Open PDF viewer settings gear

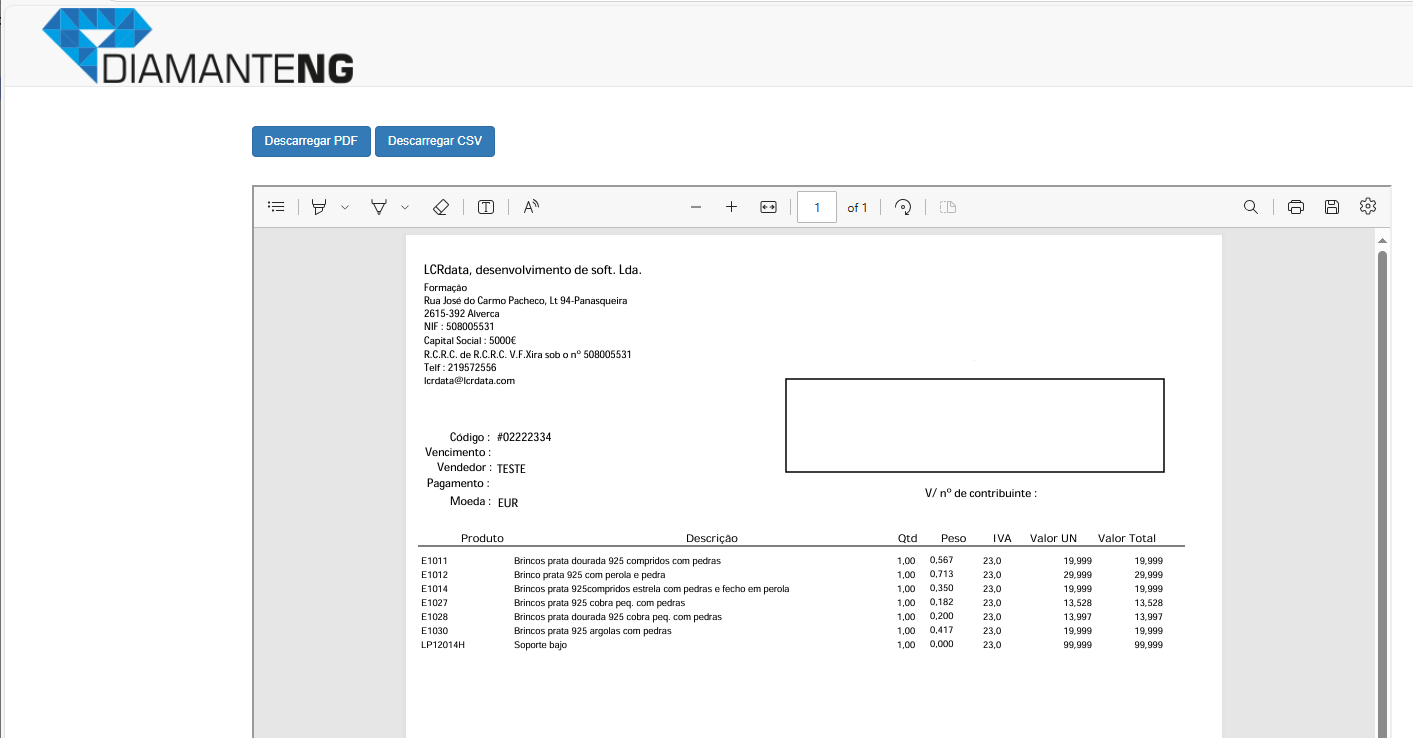click(1368, 206)
